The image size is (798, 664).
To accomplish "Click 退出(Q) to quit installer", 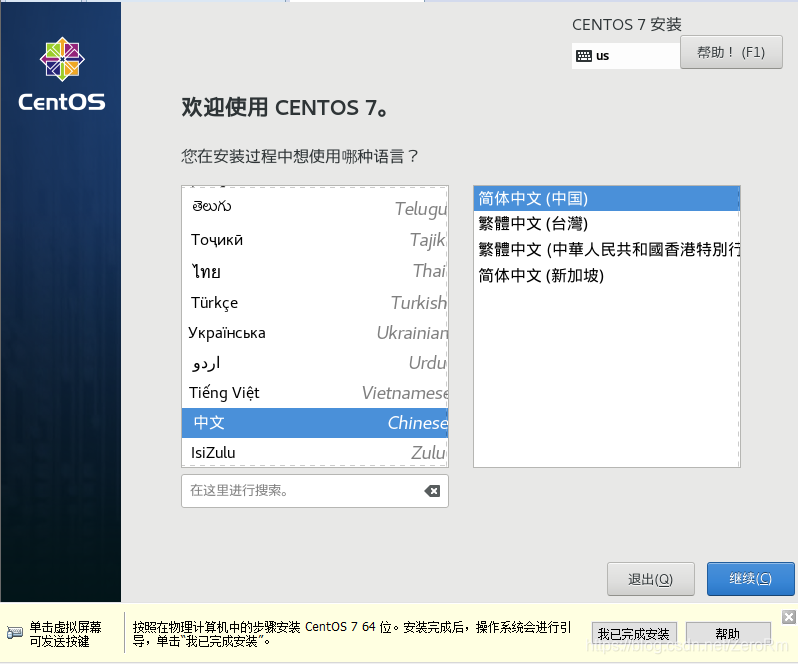I will (650, 579).
